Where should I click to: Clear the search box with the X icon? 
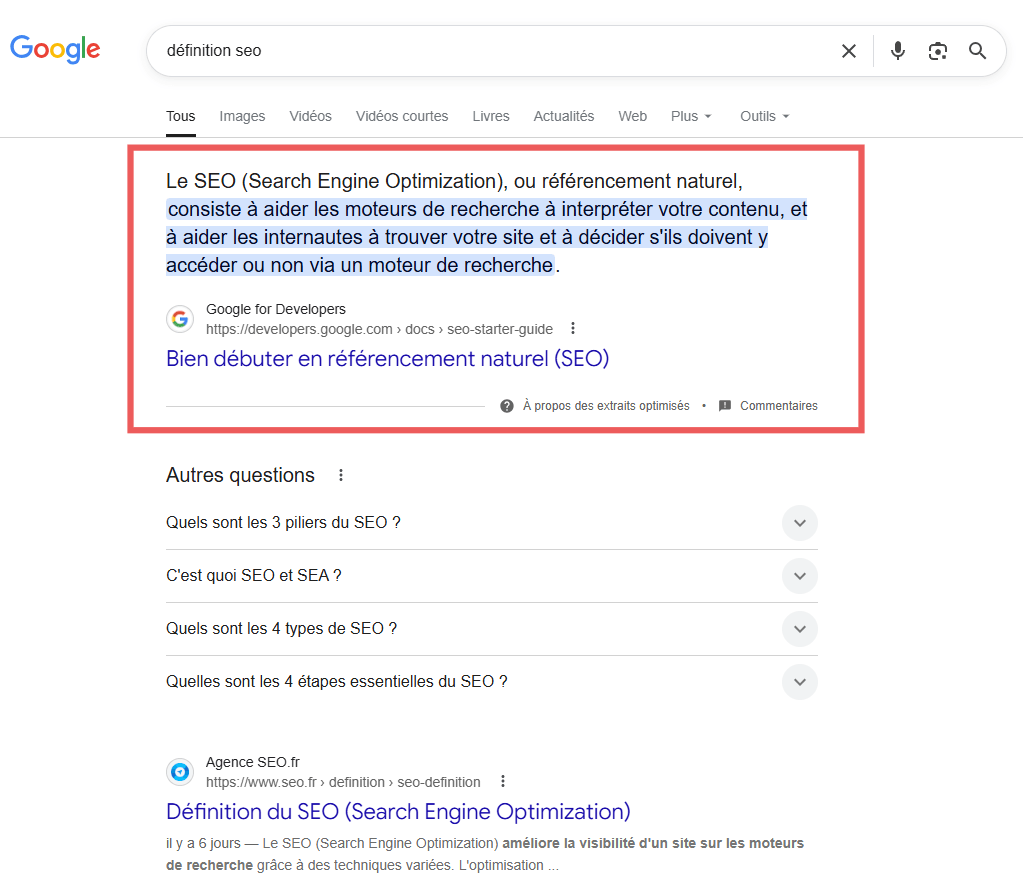(x=848, y=51)
